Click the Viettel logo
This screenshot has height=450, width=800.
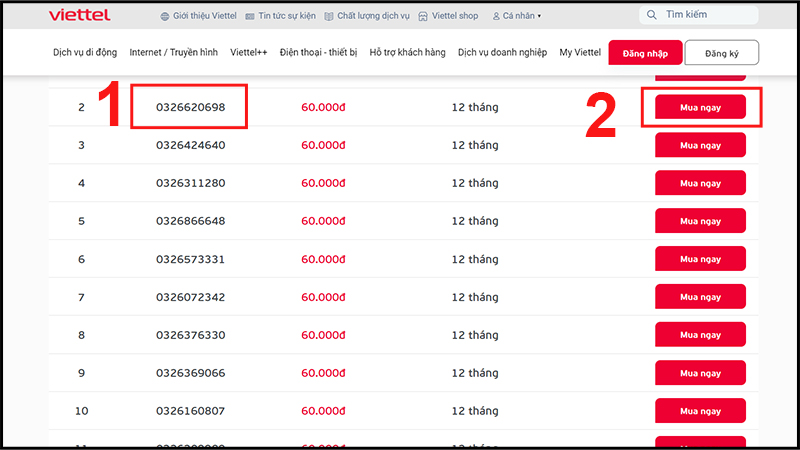(80, 15)
